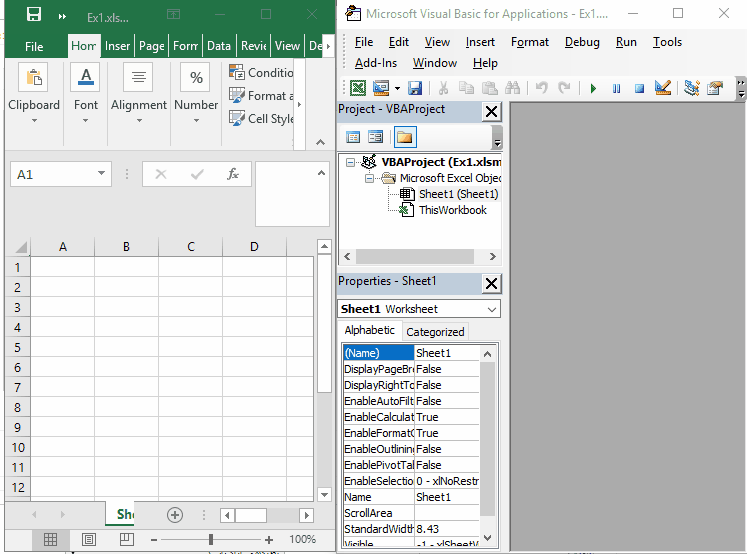The height and width of the screenshot is (554, 747).
Task: Toggle Folders button in Project panel
Action: point(404,137)
